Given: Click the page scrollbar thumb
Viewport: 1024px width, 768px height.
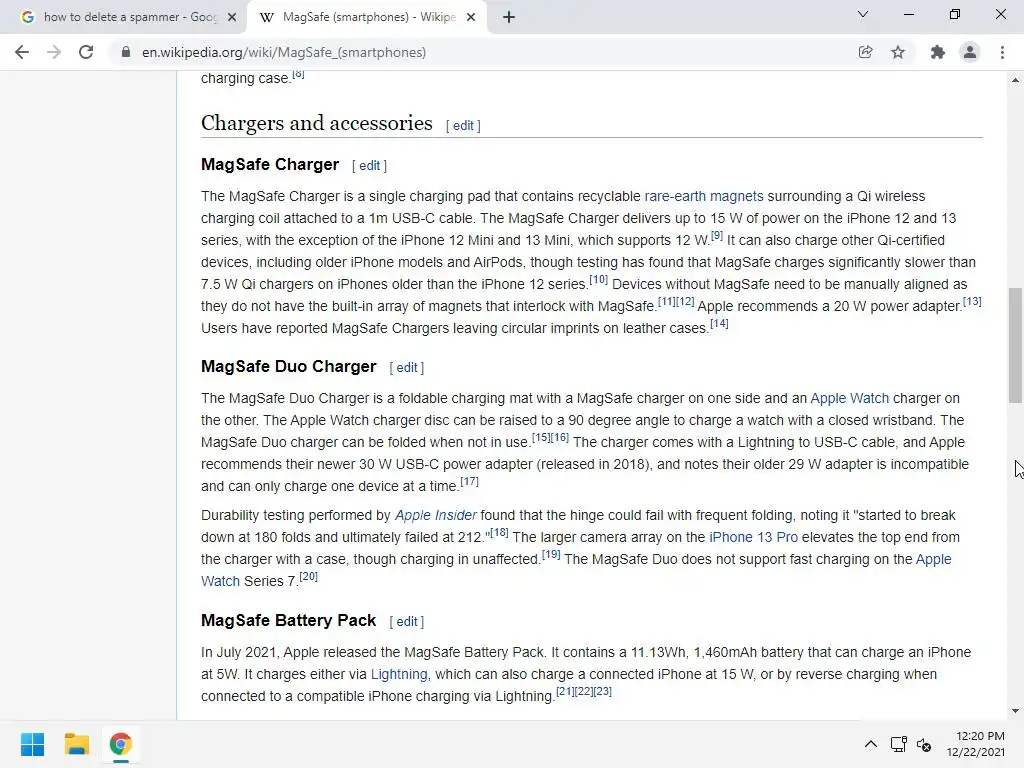Looking at the screenshot, I should coord(1015,345).
